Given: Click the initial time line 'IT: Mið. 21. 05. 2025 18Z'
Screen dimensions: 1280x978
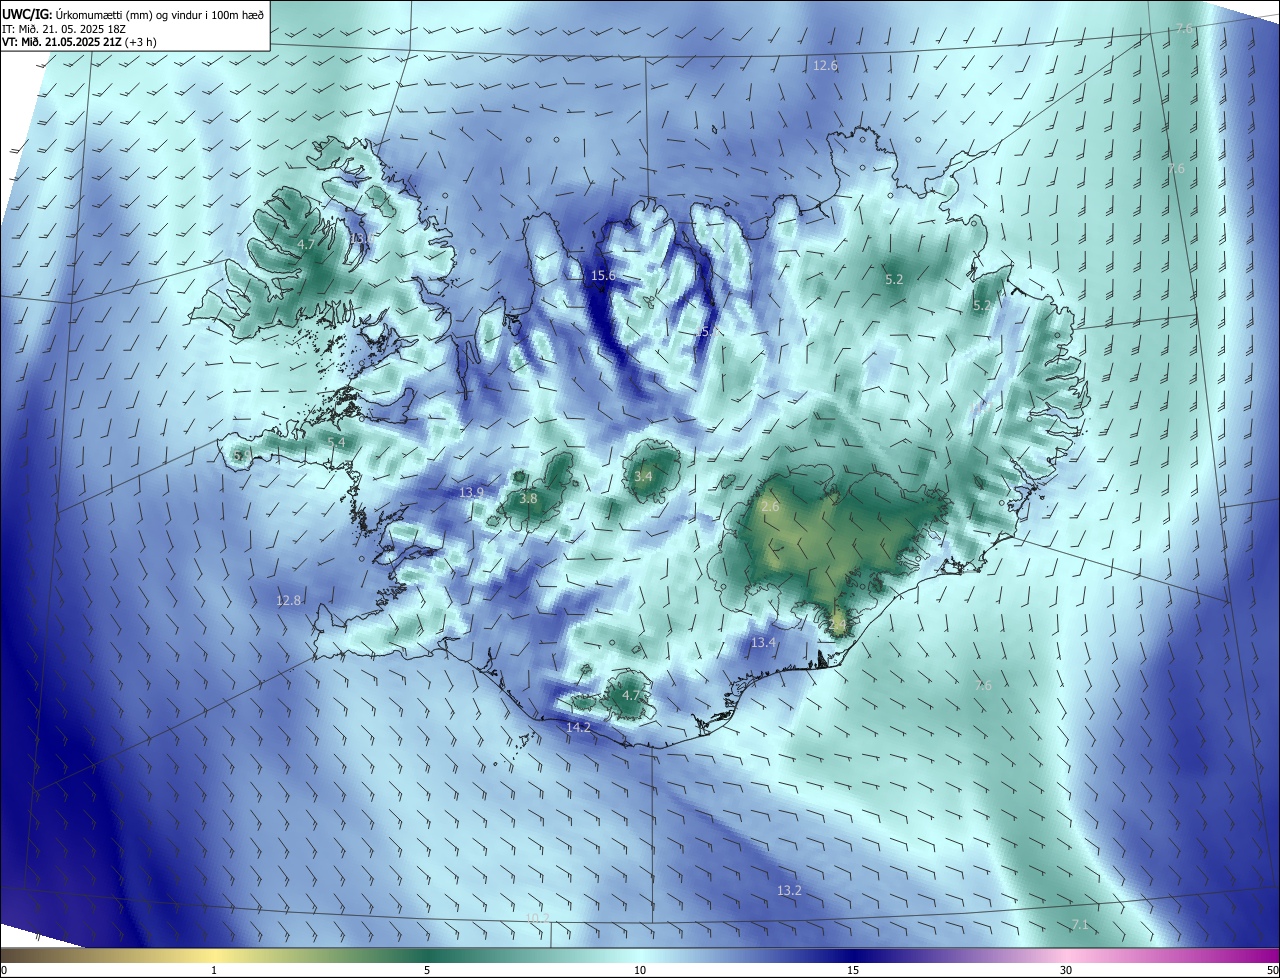Looking at the screenshot, I should [x=63, y=29].
